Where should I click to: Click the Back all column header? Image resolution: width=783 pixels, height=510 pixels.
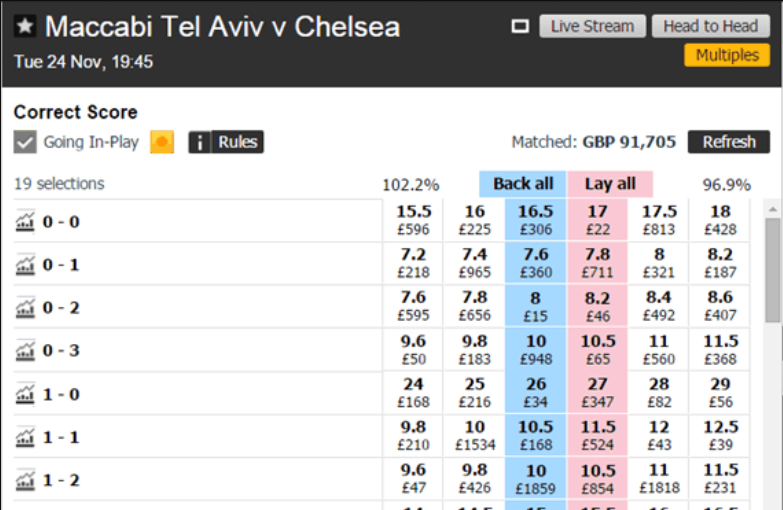point(523,184)
